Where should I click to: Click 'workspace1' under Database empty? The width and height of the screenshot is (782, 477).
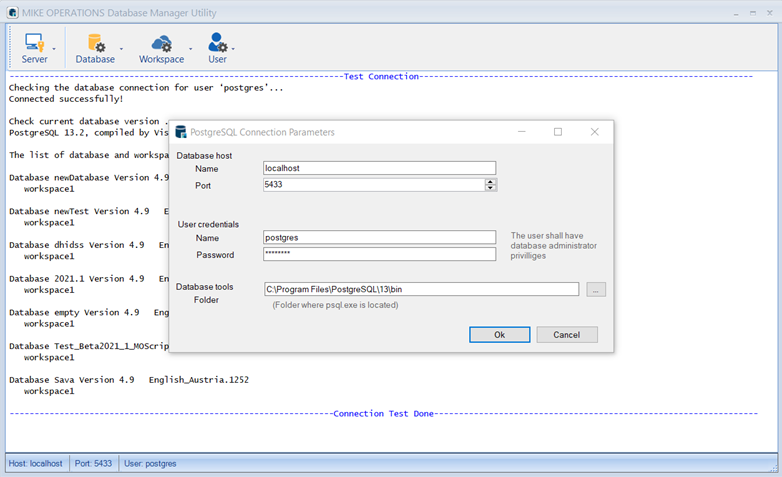point(49,324)
